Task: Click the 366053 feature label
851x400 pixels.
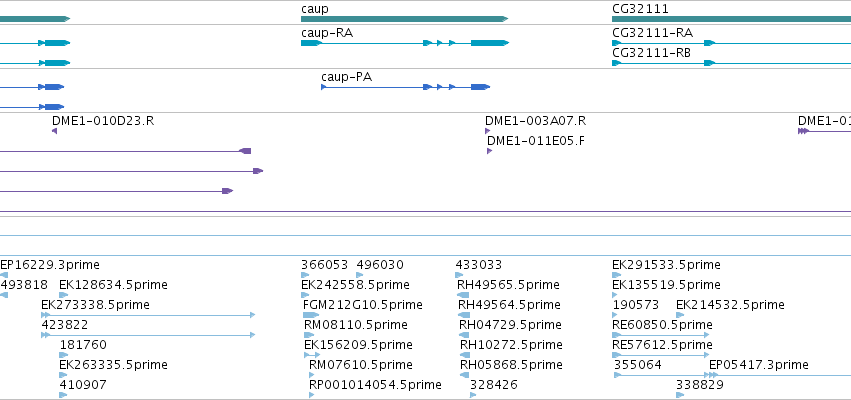Action: tap(325, 265)
